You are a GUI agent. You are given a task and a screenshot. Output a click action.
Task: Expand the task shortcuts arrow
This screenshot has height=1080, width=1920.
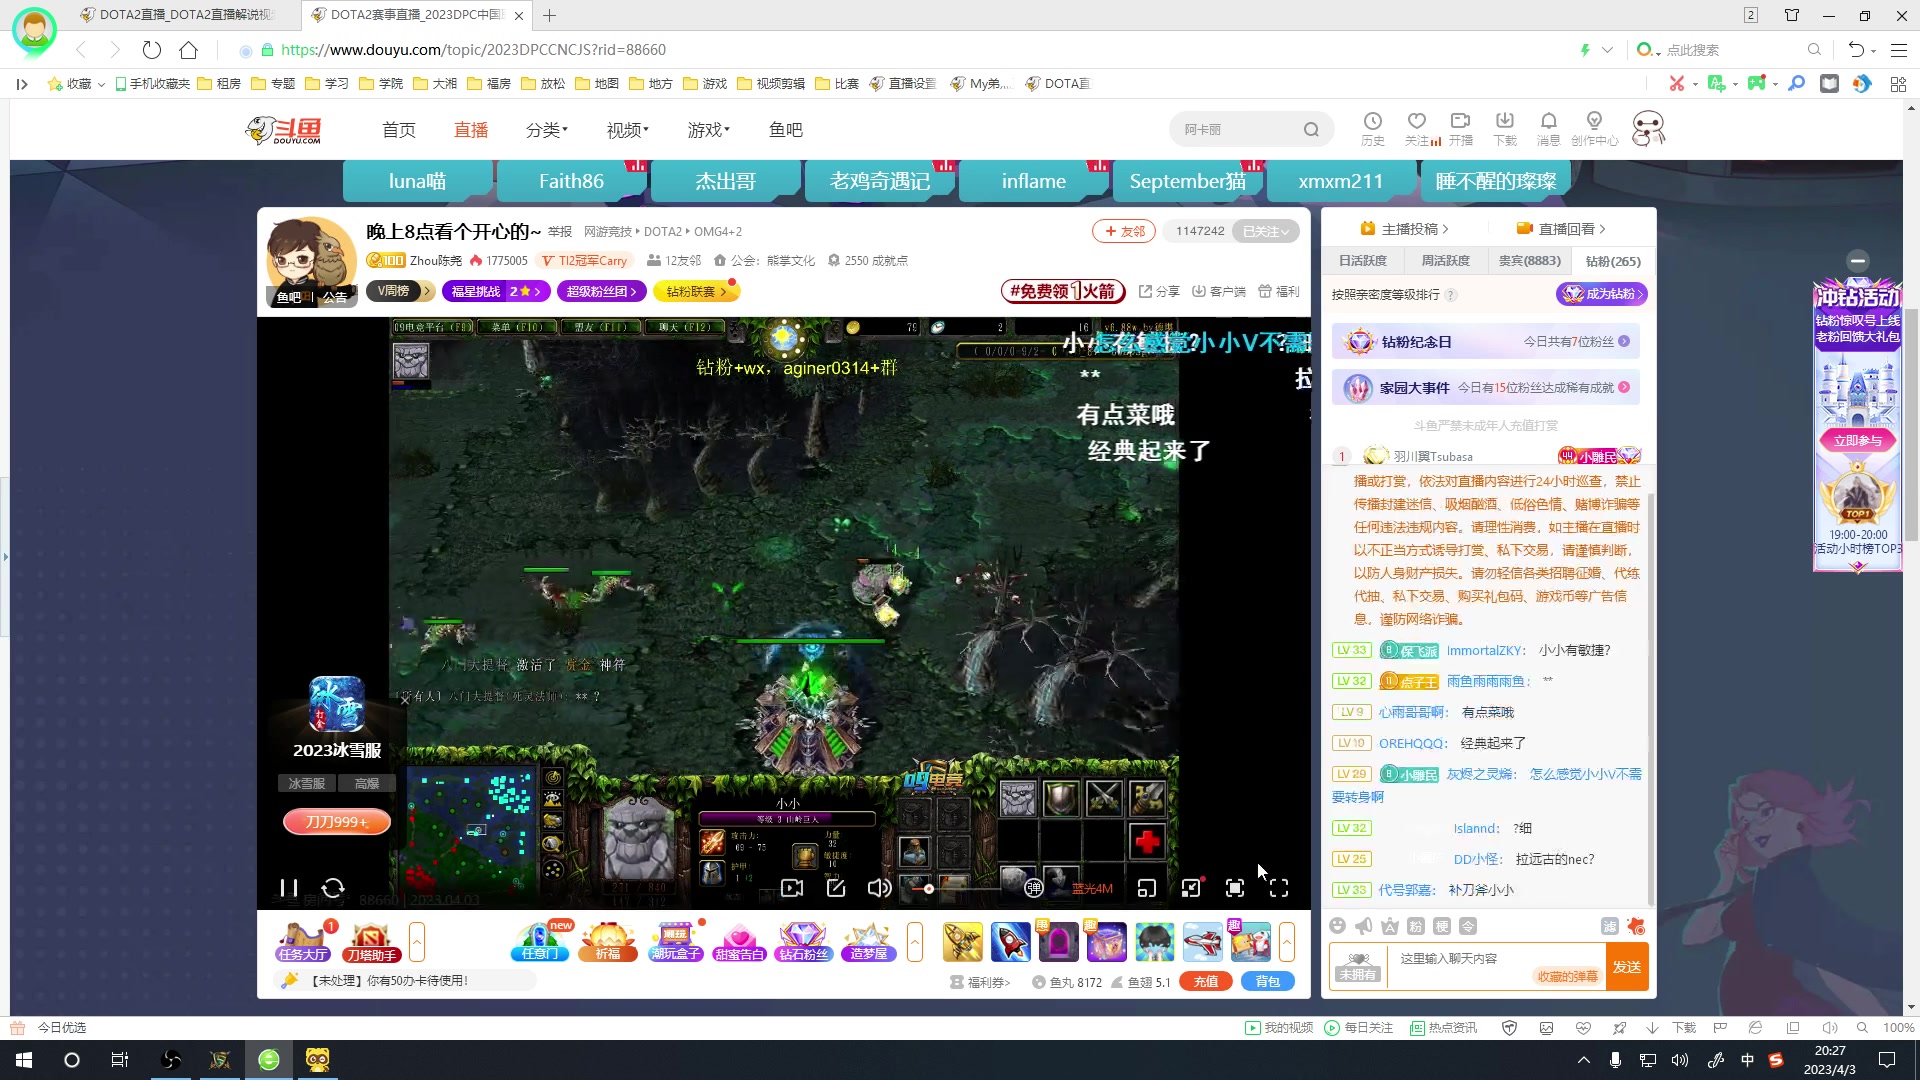417,942
